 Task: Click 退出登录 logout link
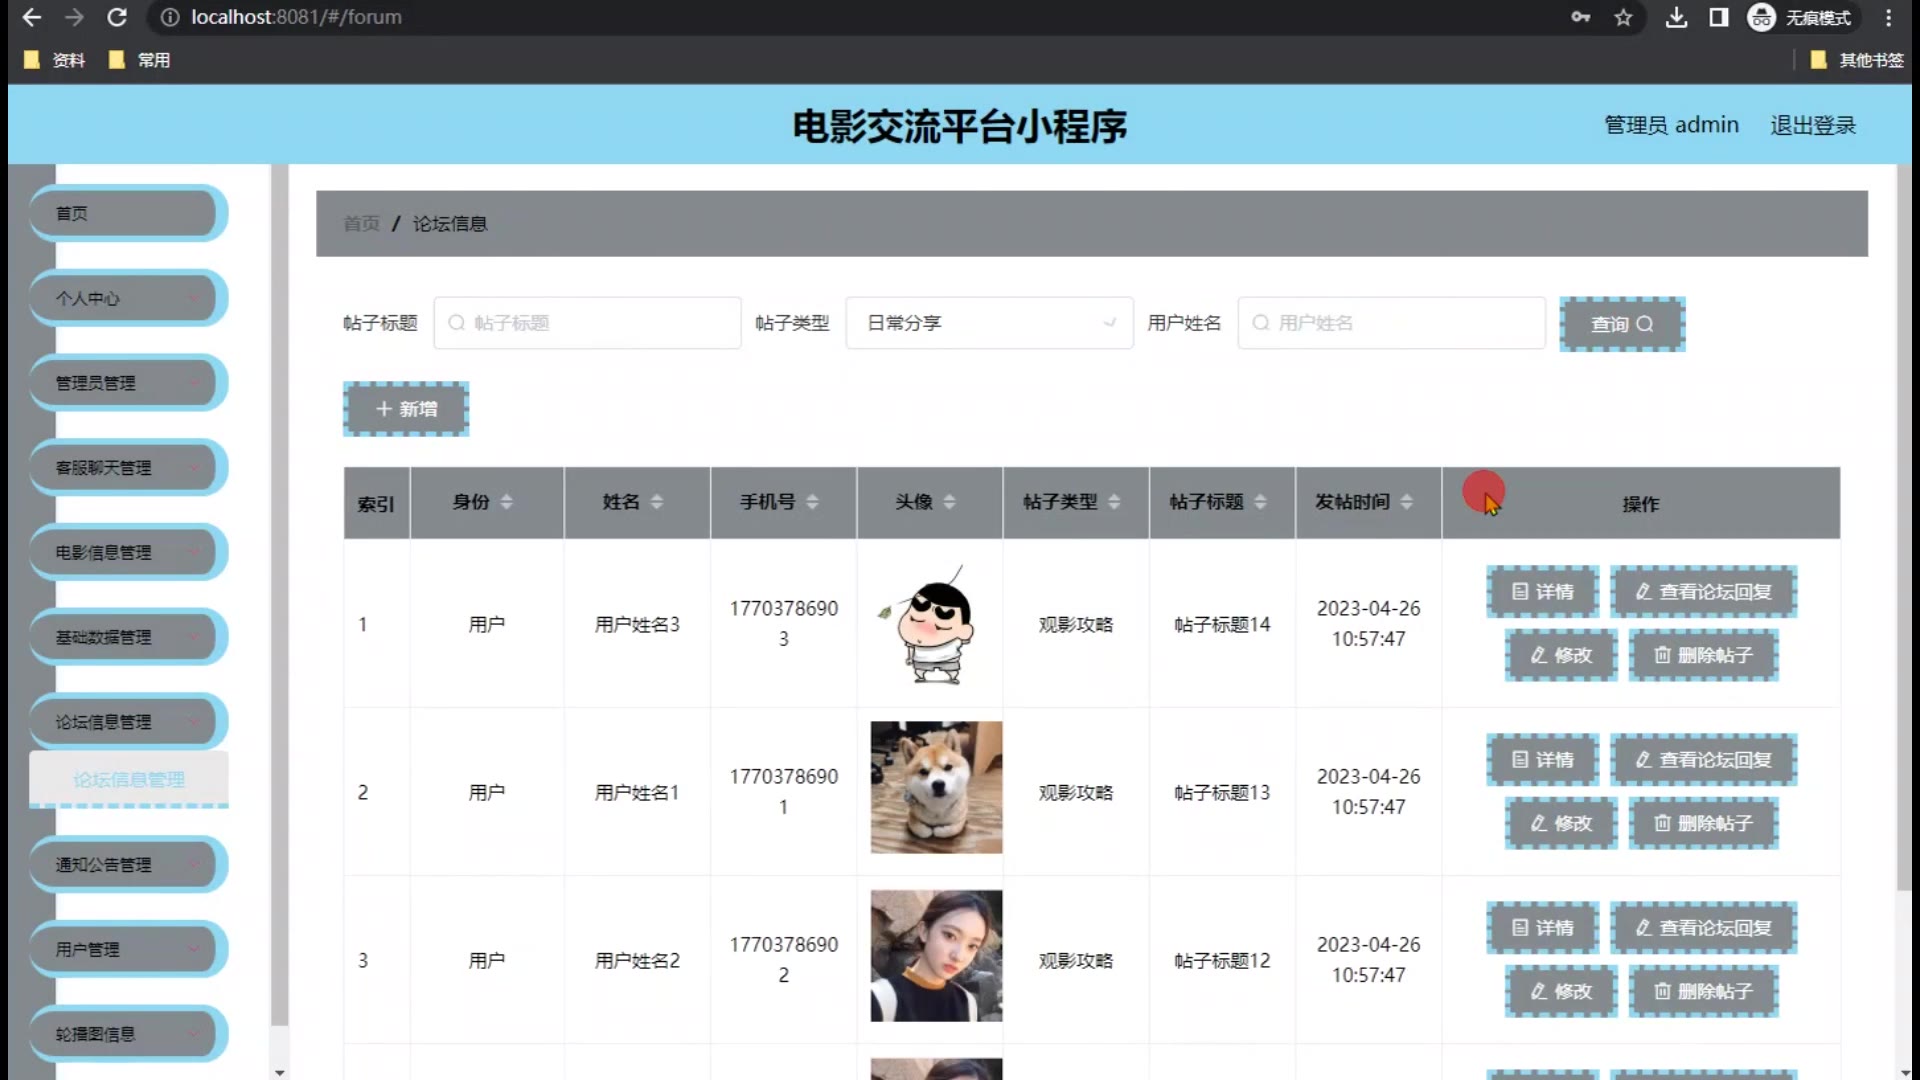1813,125
